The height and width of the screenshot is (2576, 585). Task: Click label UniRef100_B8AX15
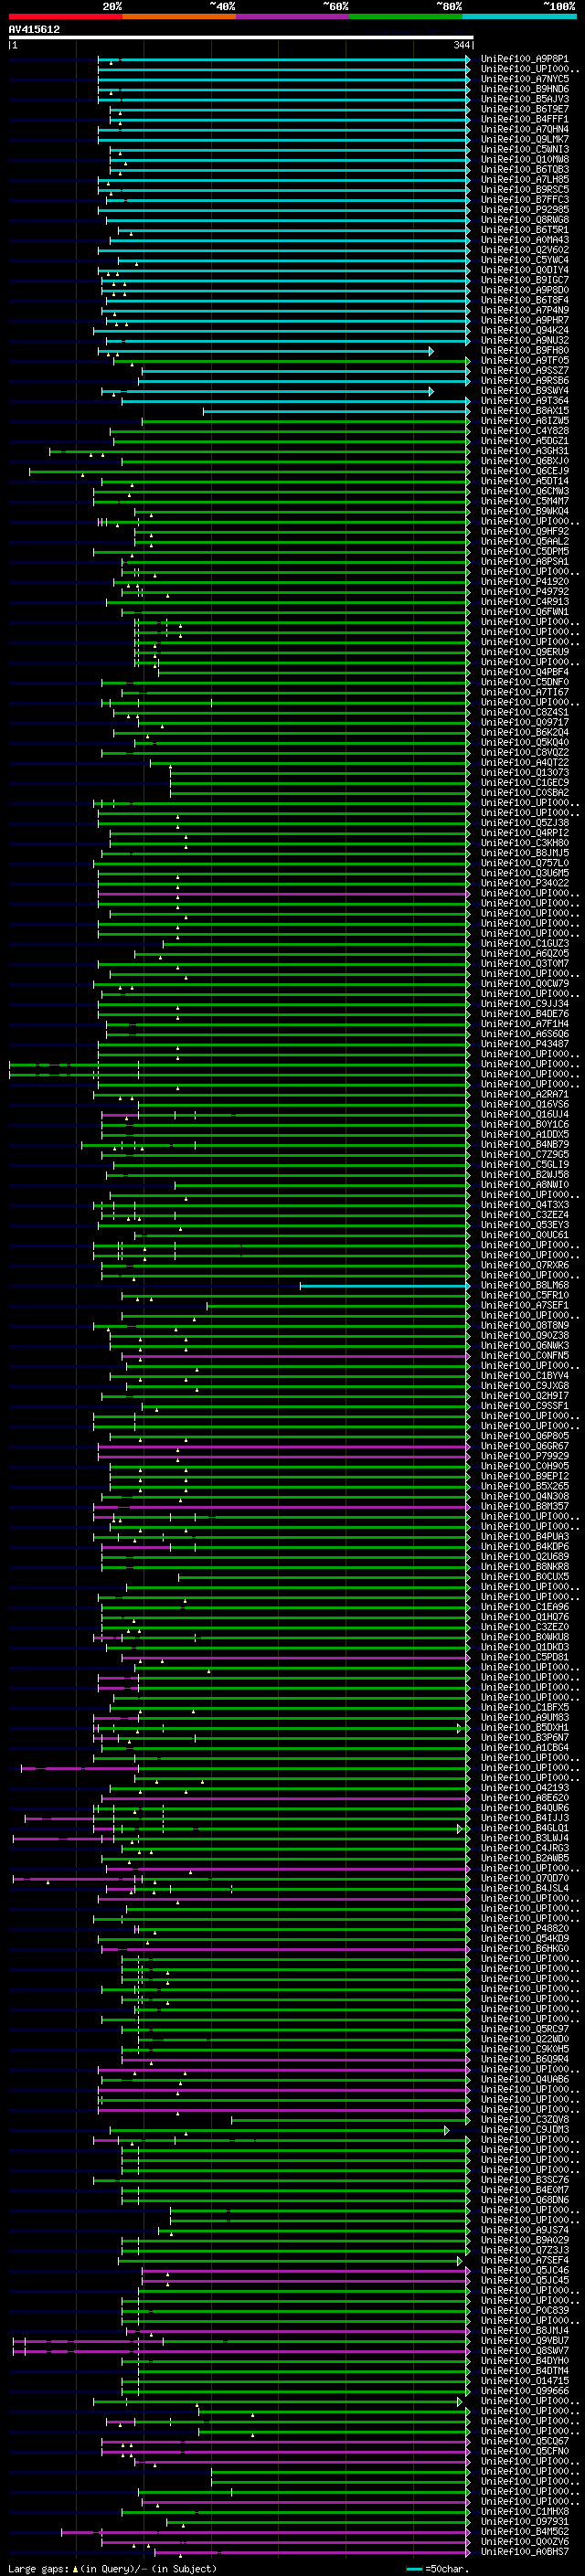(x=525, y=410)
